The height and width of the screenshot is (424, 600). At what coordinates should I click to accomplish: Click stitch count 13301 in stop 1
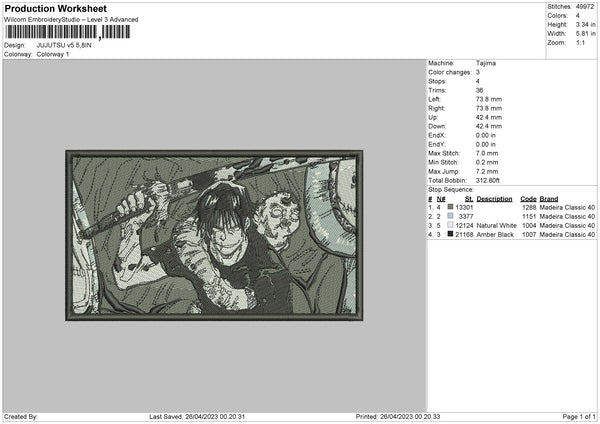(464, 207)
